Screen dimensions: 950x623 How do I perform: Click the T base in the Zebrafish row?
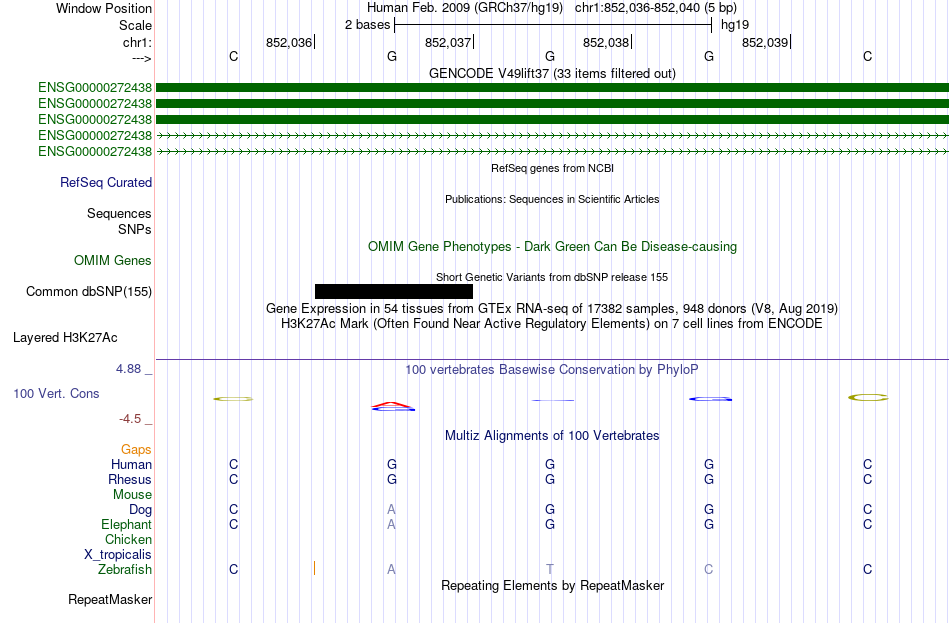[x=550, y=569]
